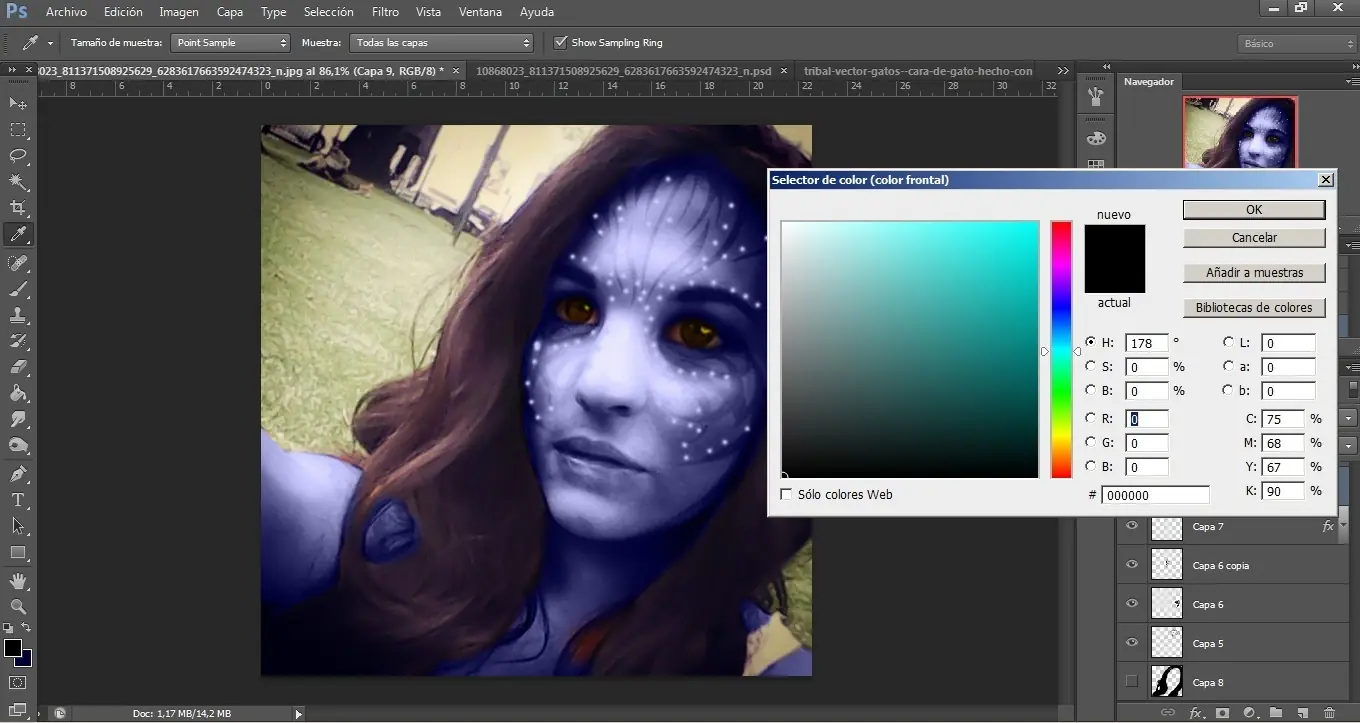Click OK in color picker
The width and height of the screenshot is (1360, 723).
coord(1254,209)
